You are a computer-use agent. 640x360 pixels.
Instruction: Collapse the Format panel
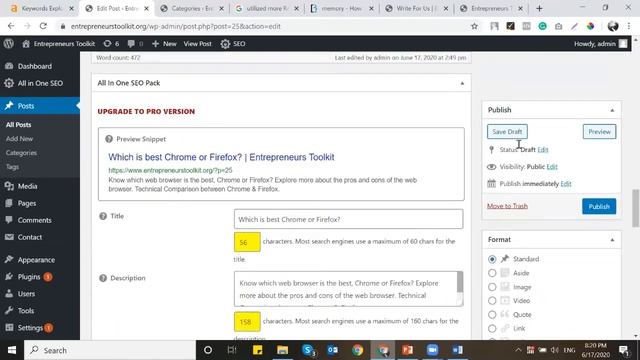pyautogui.click(x=612, y=240)
